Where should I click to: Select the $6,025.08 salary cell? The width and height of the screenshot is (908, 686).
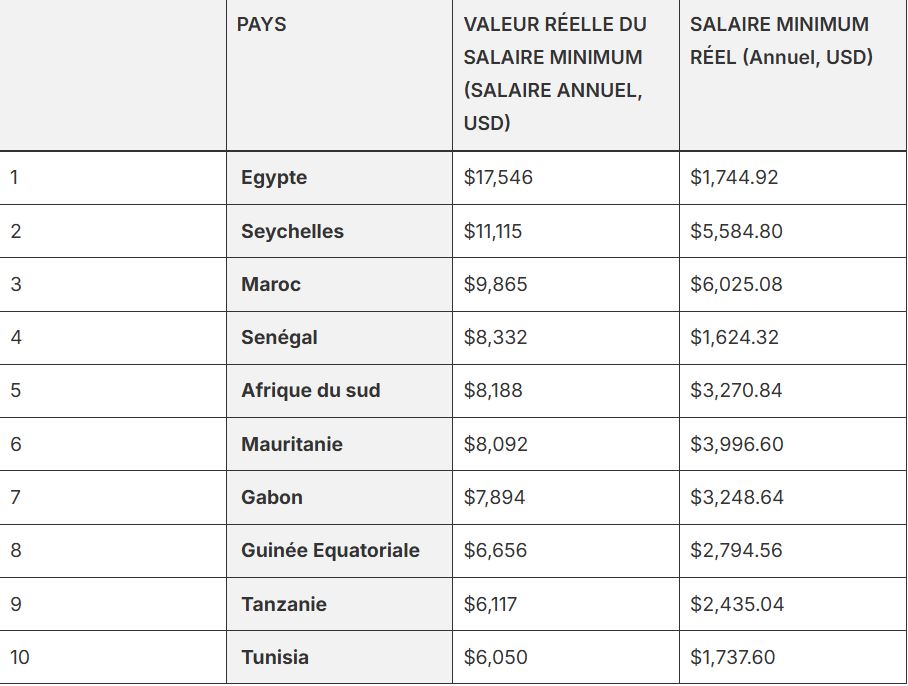coord(736,284)
